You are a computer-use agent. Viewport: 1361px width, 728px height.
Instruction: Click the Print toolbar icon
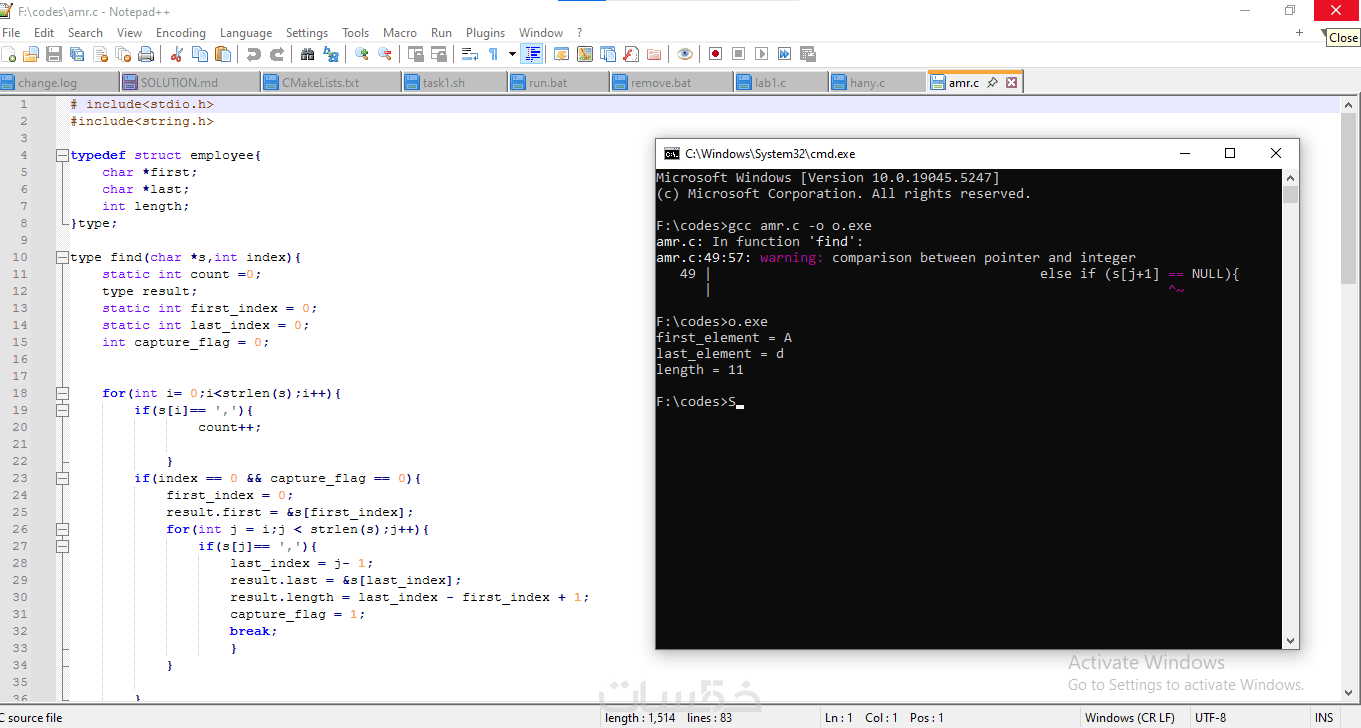146,54
